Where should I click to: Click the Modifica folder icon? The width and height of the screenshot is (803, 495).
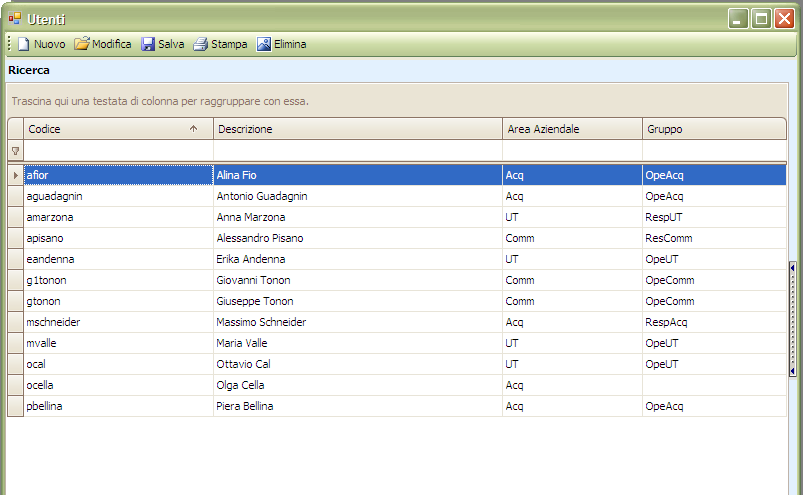82,44
